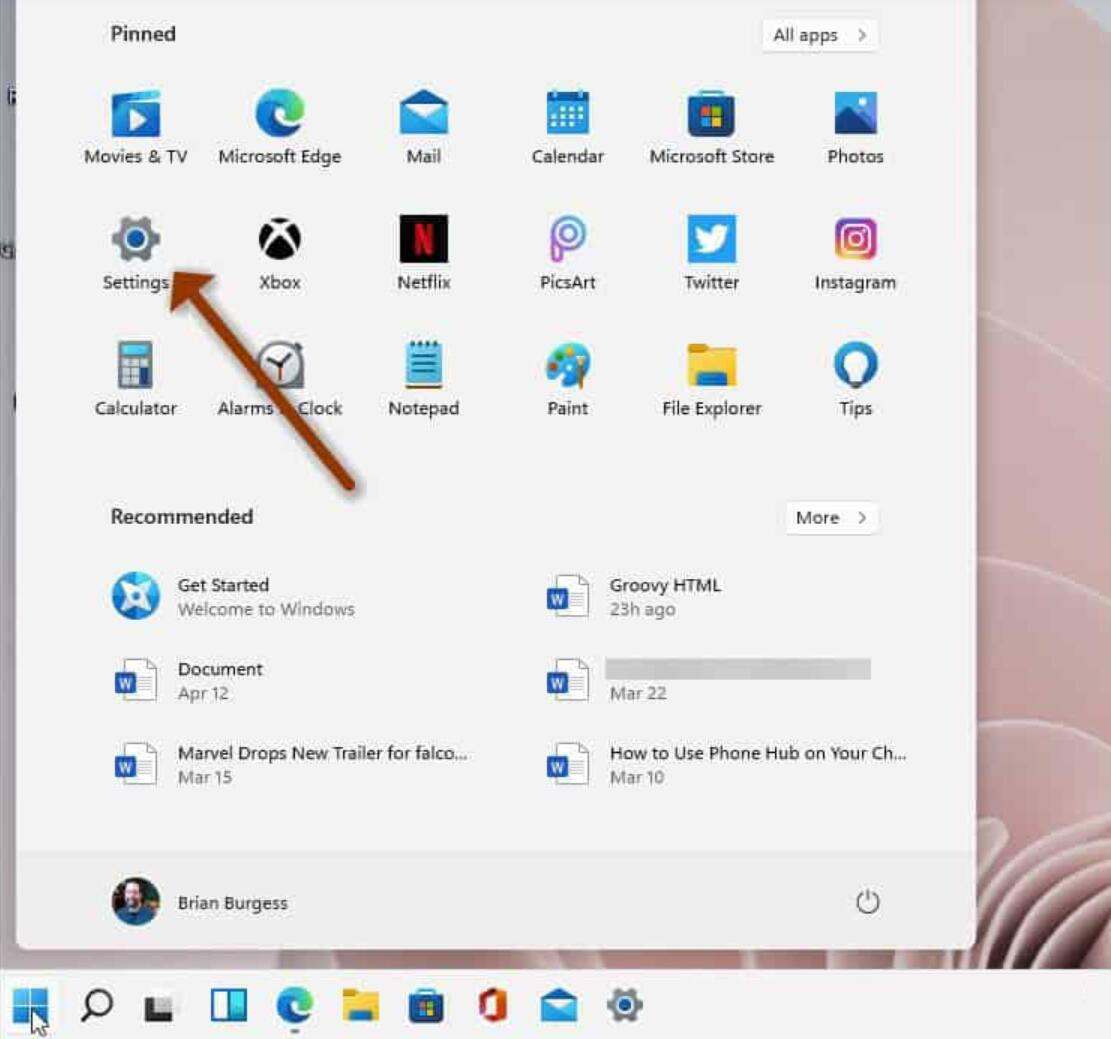Click the Brian Burgess account name
This screenshot has width=1111, height=1039.
click(x=232, y=901)
